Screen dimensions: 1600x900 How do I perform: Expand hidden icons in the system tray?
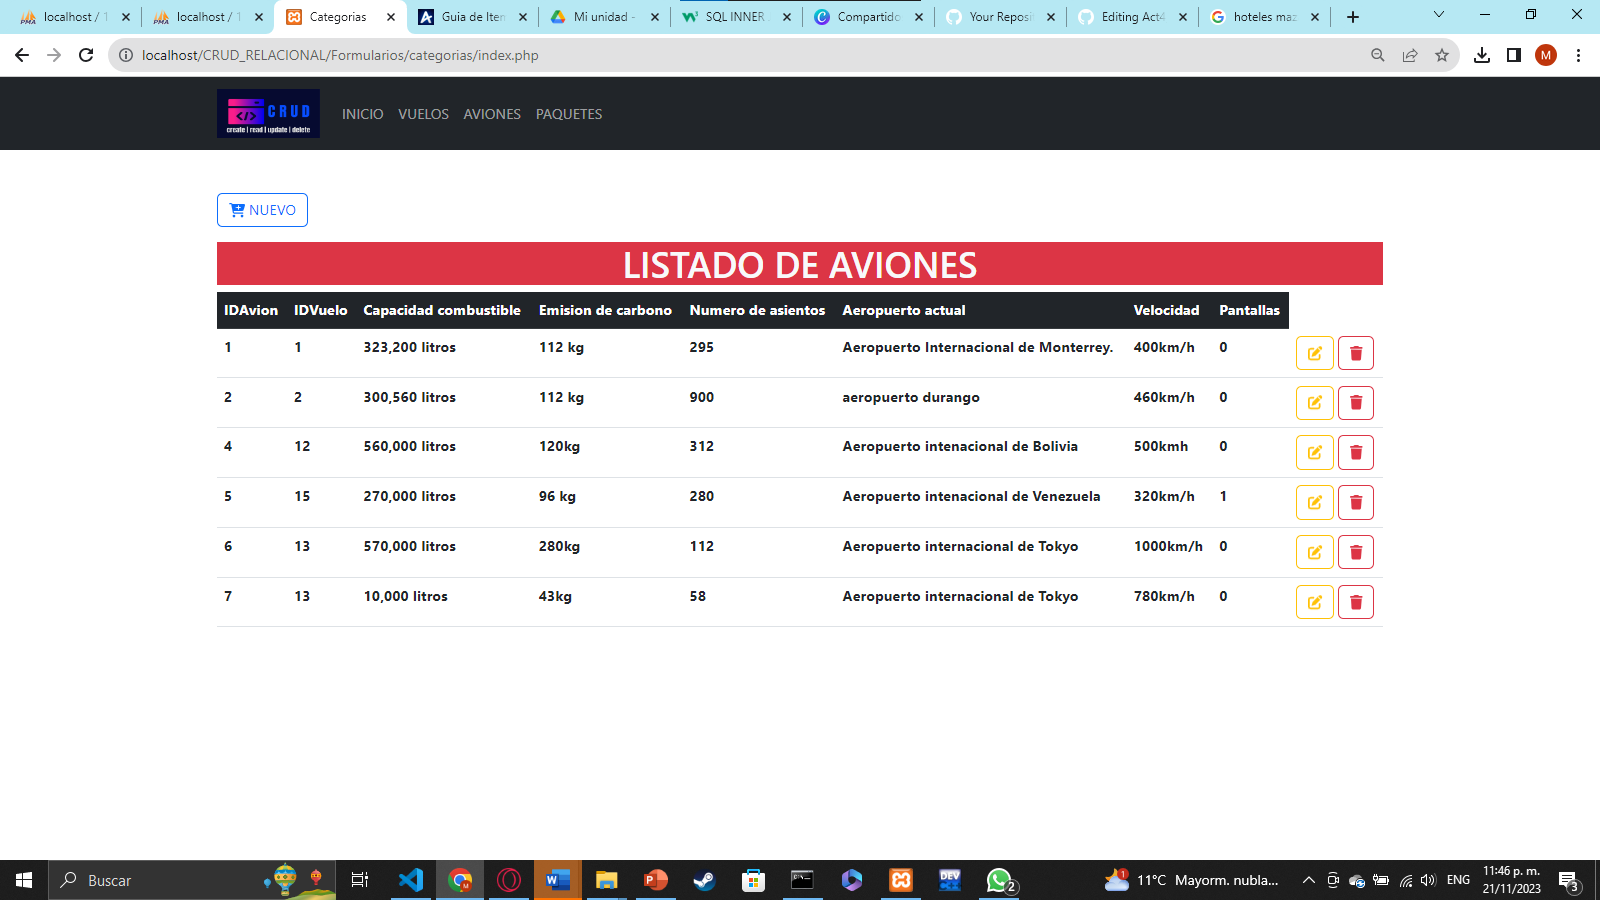pyautogui.click(x=1308, y=880)
